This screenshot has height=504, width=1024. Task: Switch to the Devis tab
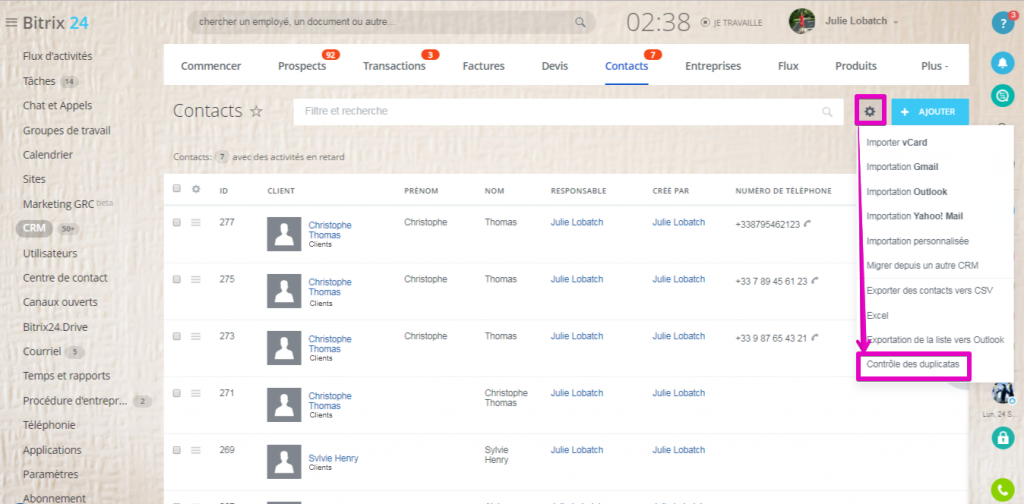(555, 66)
